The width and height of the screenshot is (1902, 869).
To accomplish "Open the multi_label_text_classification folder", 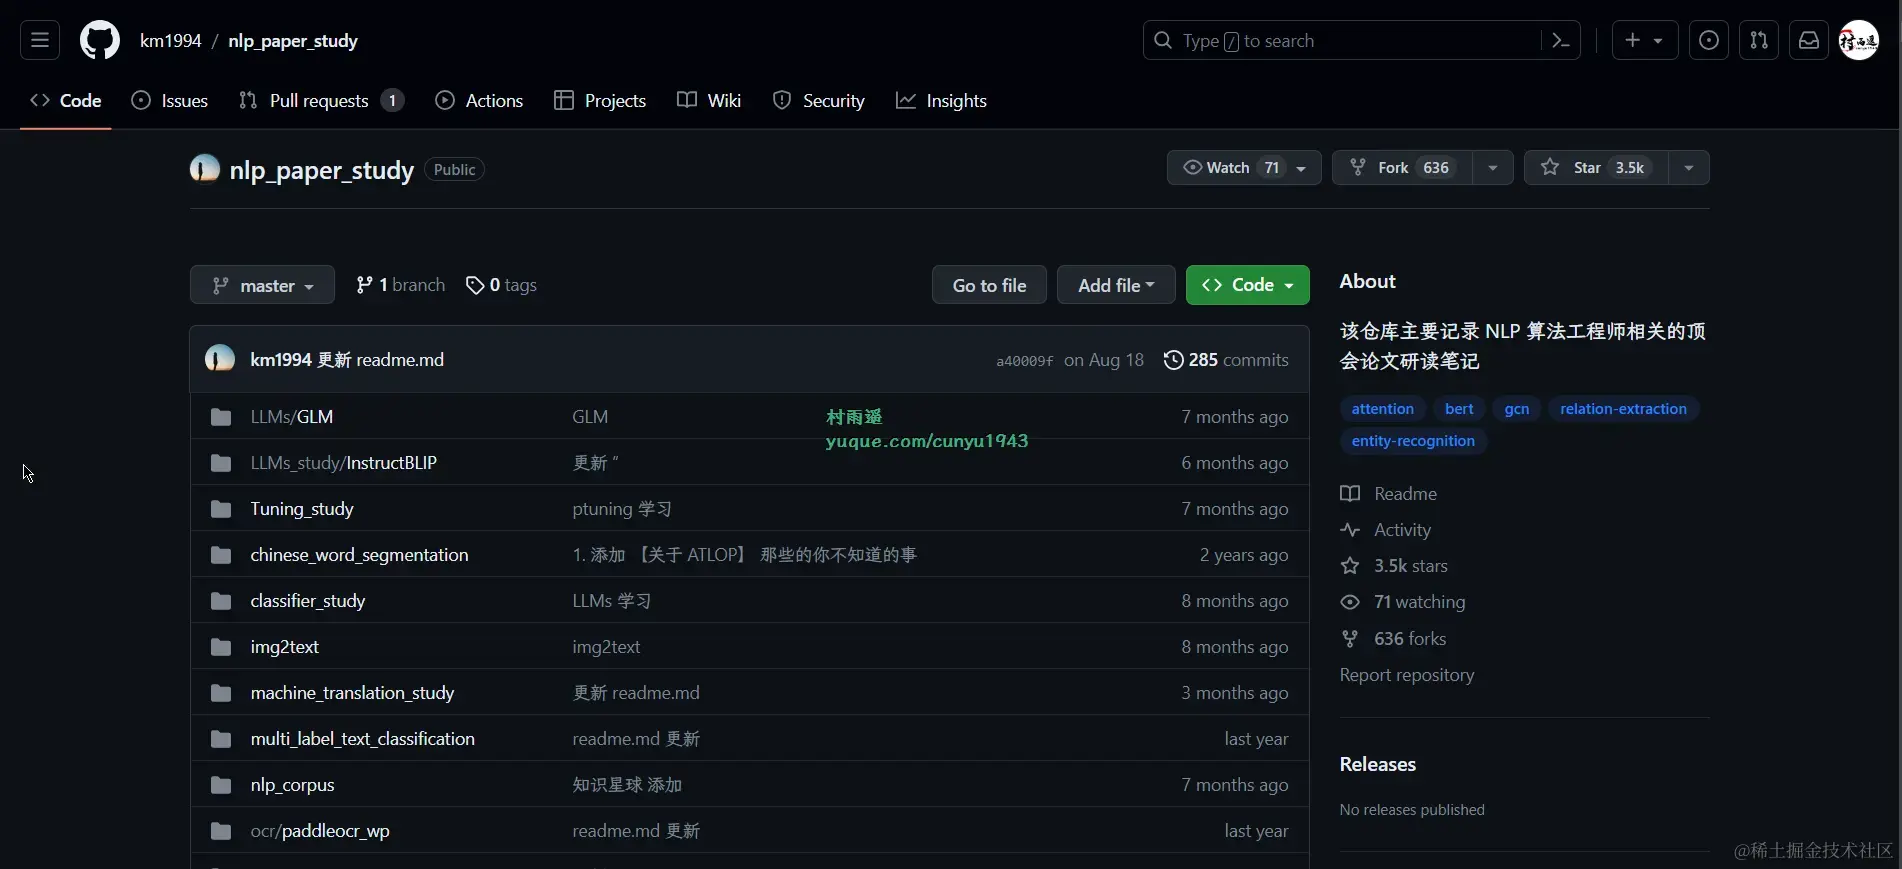I will (363, 739).
